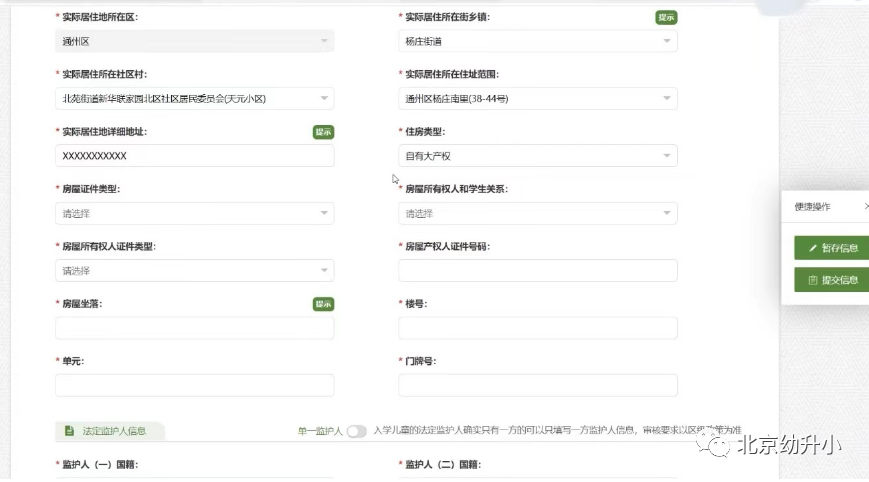Close the 便捷操作 panel
The width and height of the screenshot is (869, 482).
866,206
